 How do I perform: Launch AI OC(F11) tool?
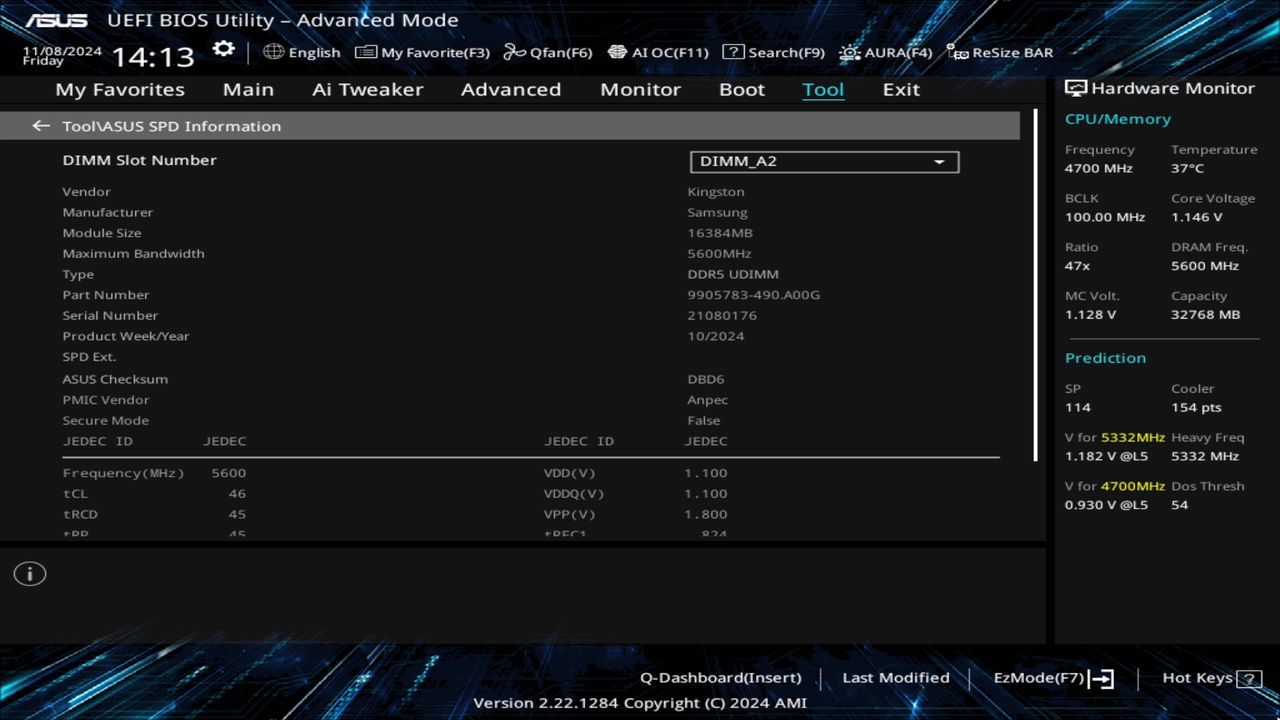click(x=658, y=52)
